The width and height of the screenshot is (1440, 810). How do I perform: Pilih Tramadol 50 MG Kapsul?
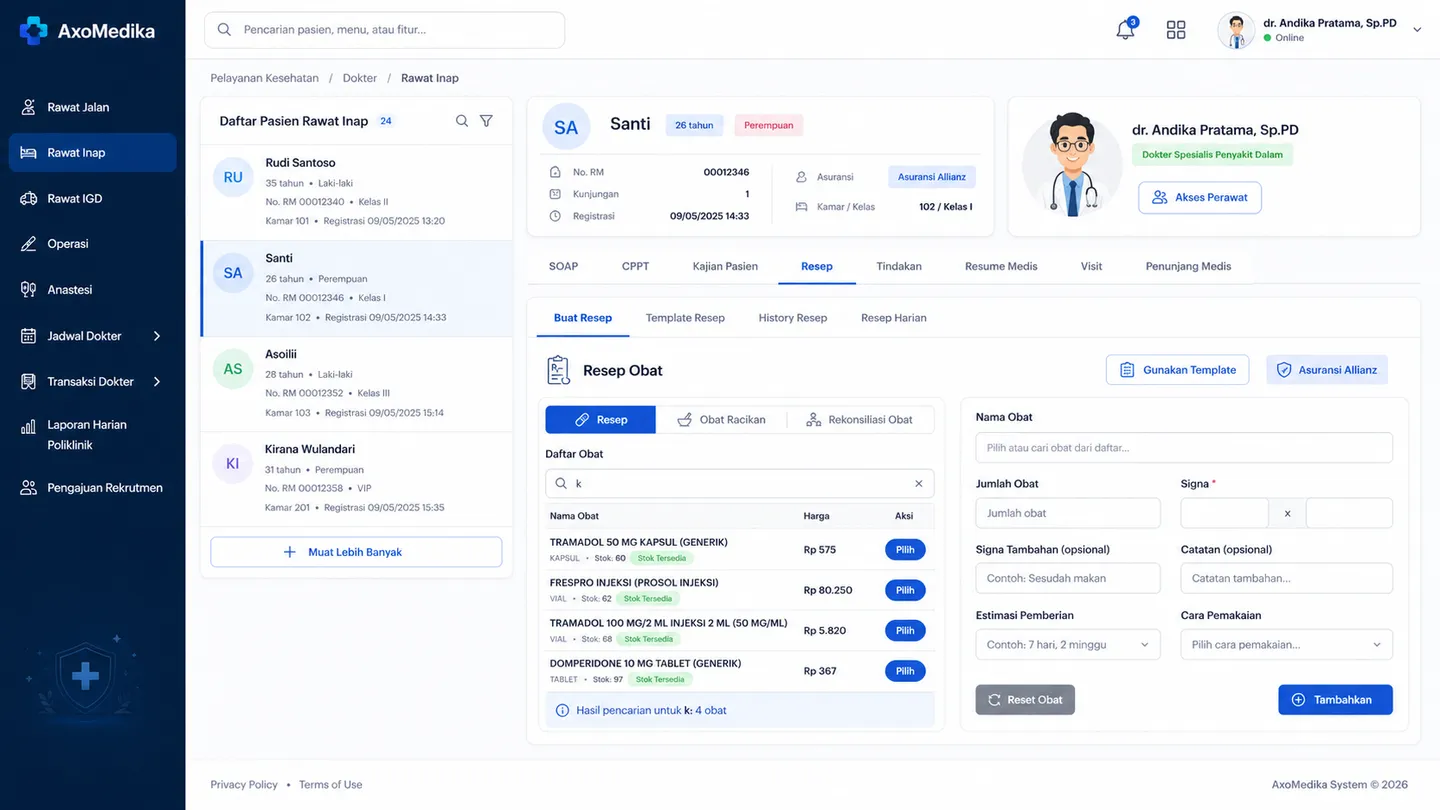pyautogui.click(x=905, y=550)
